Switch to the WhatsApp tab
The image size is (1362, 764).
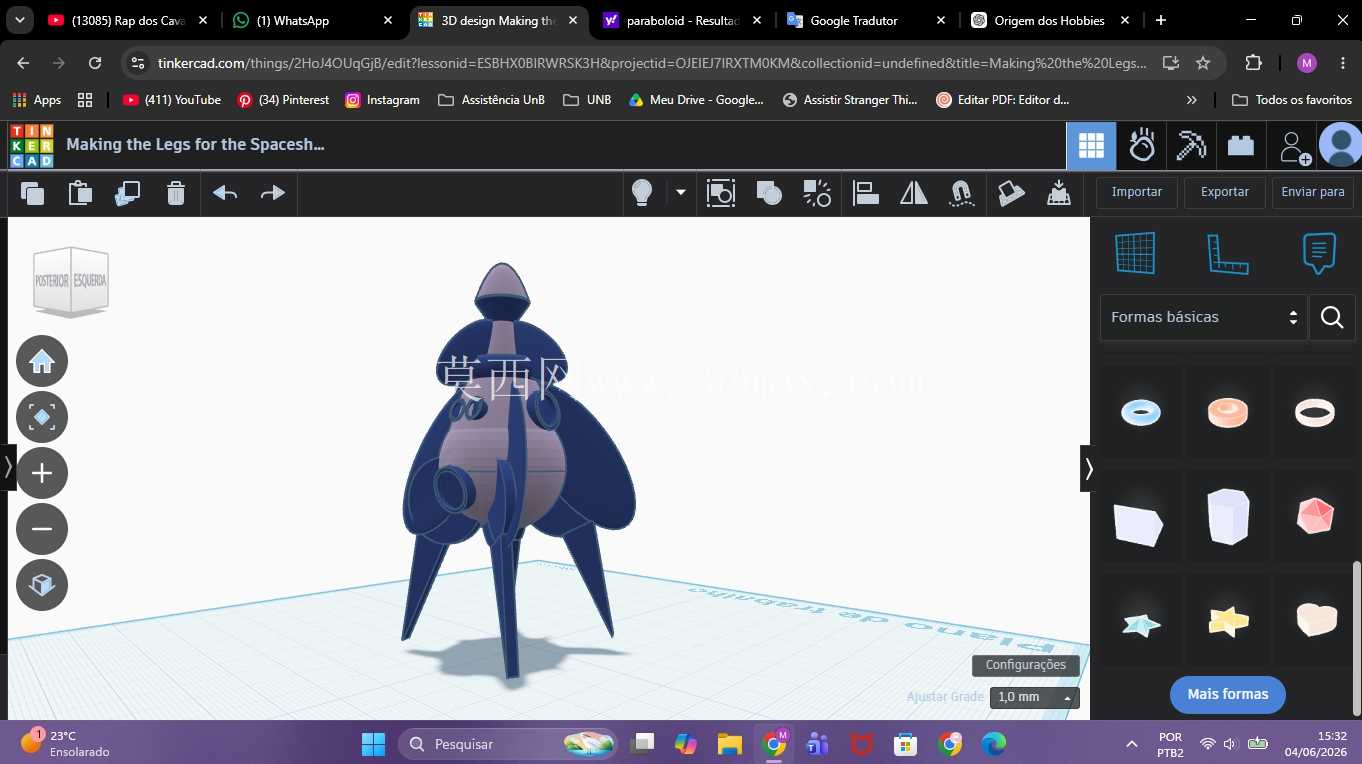click(313, 20)
